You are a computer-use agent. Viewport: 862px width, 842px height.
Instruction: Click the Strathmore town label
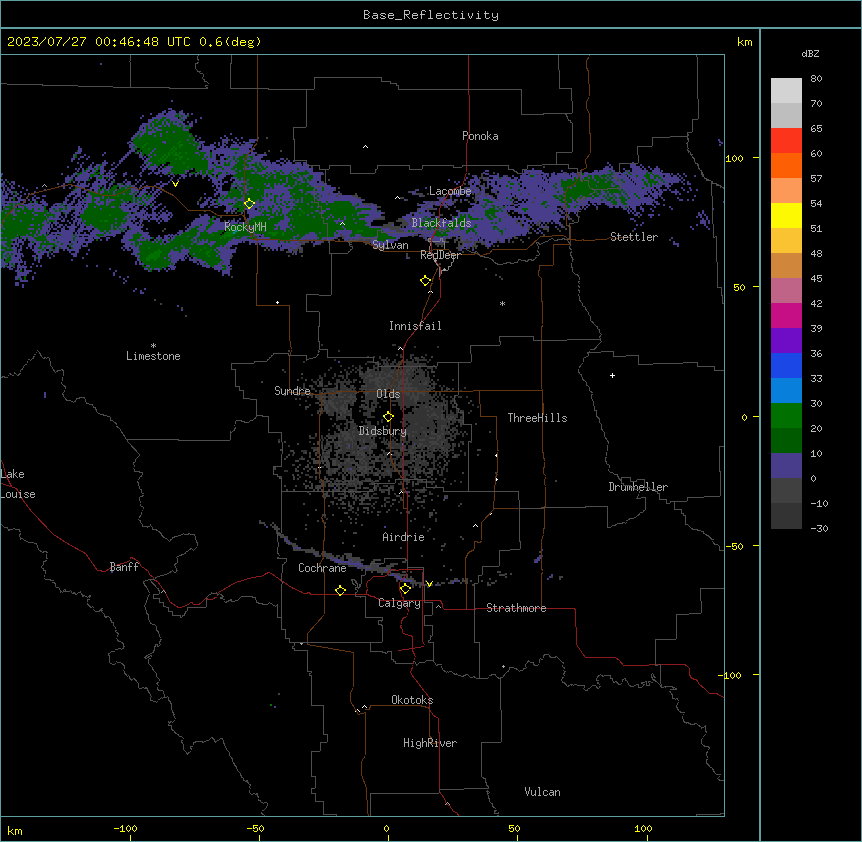click(516, 608)
